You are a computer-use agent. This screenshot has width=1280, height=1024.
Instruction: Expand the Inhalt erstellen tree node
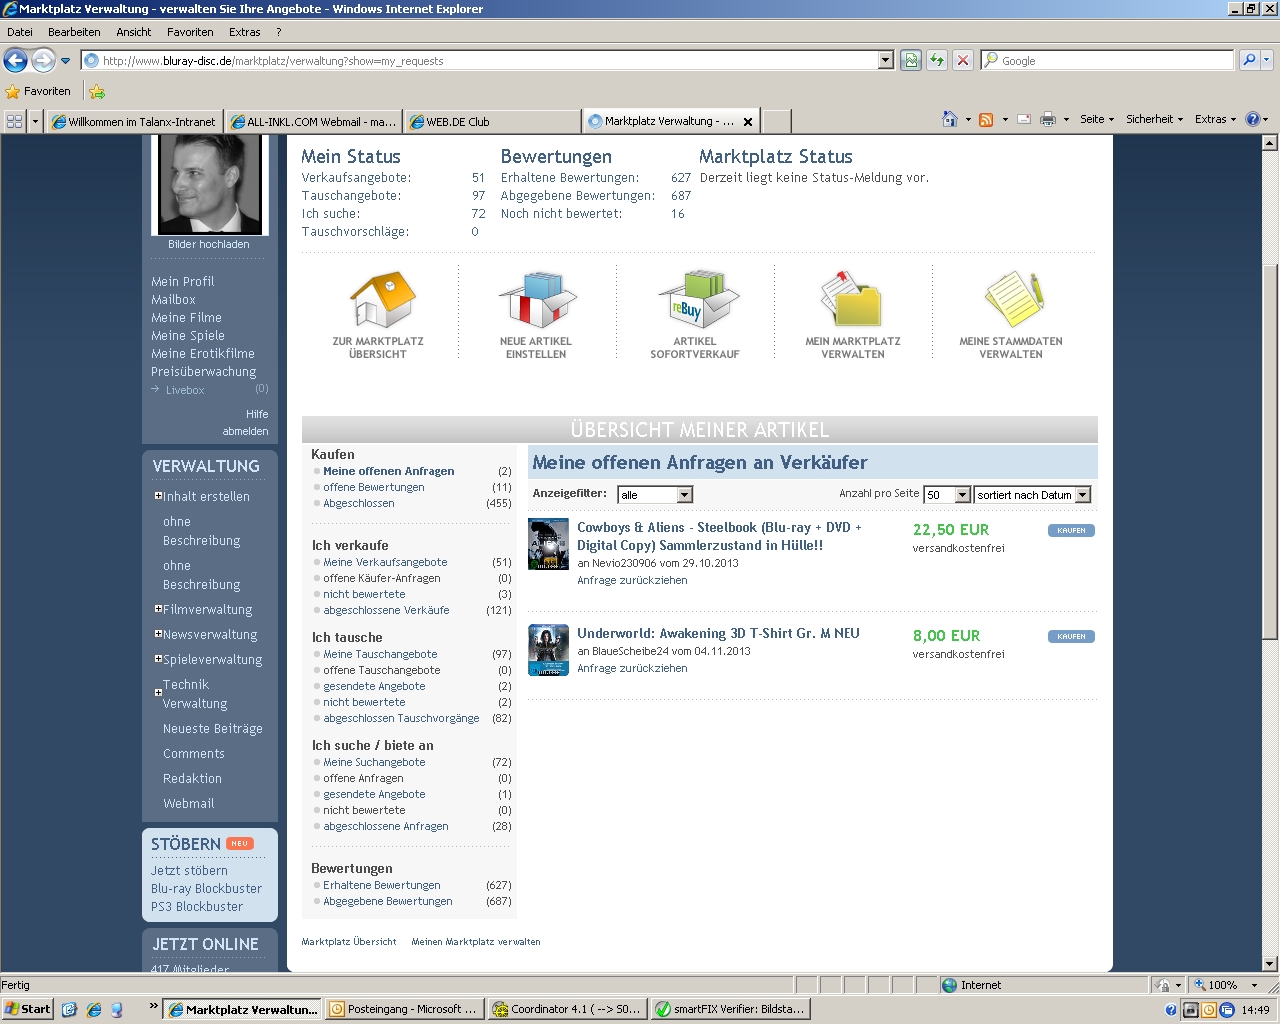[158, 496]
